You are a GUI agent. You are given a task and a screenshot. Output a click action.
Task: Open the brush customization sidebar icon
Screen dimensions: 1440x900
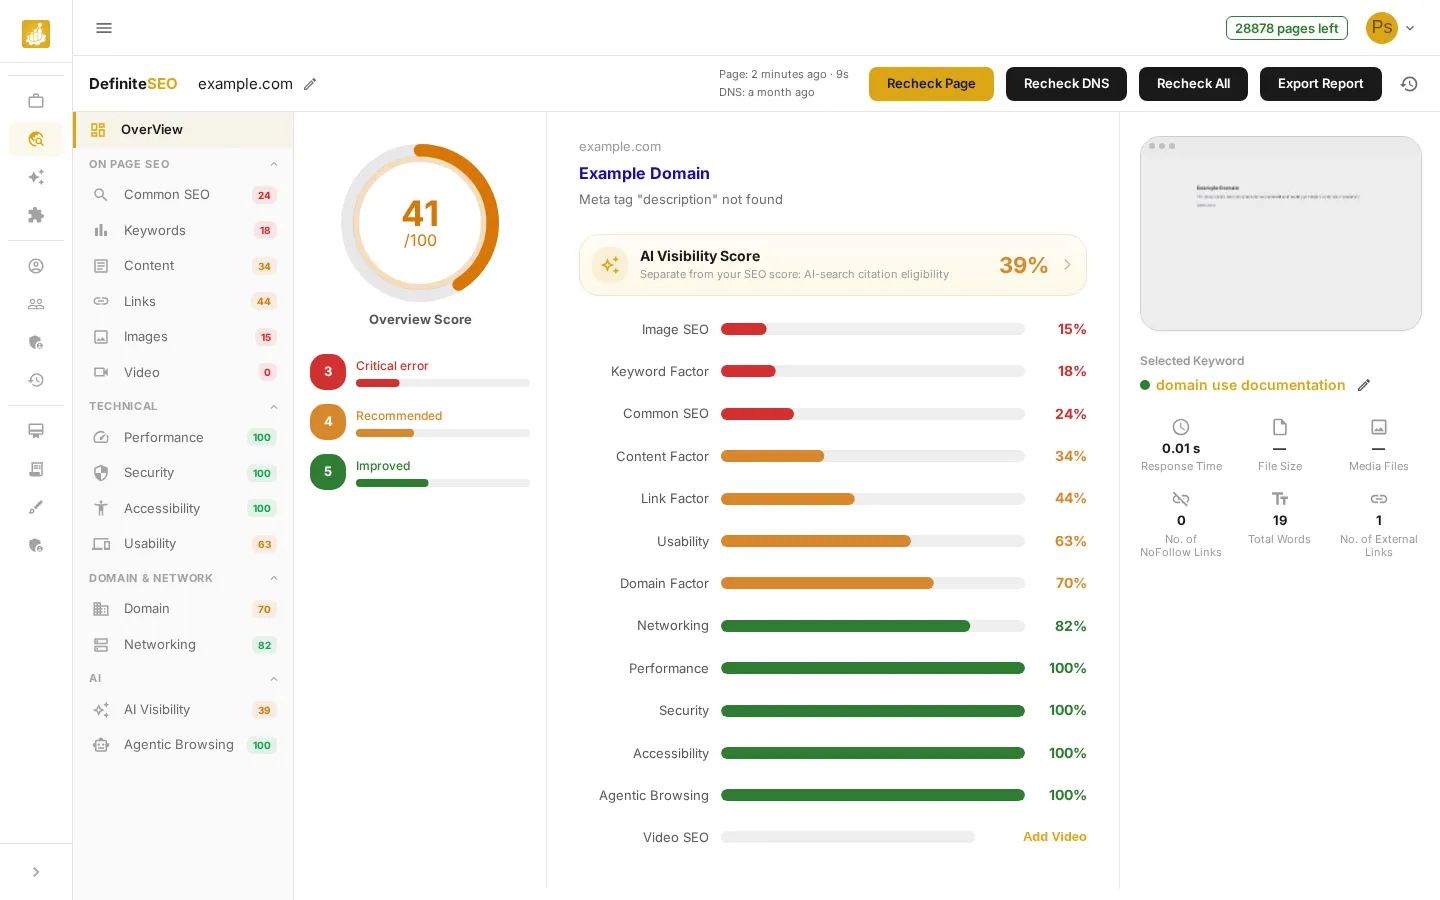[x=36, y=507]
